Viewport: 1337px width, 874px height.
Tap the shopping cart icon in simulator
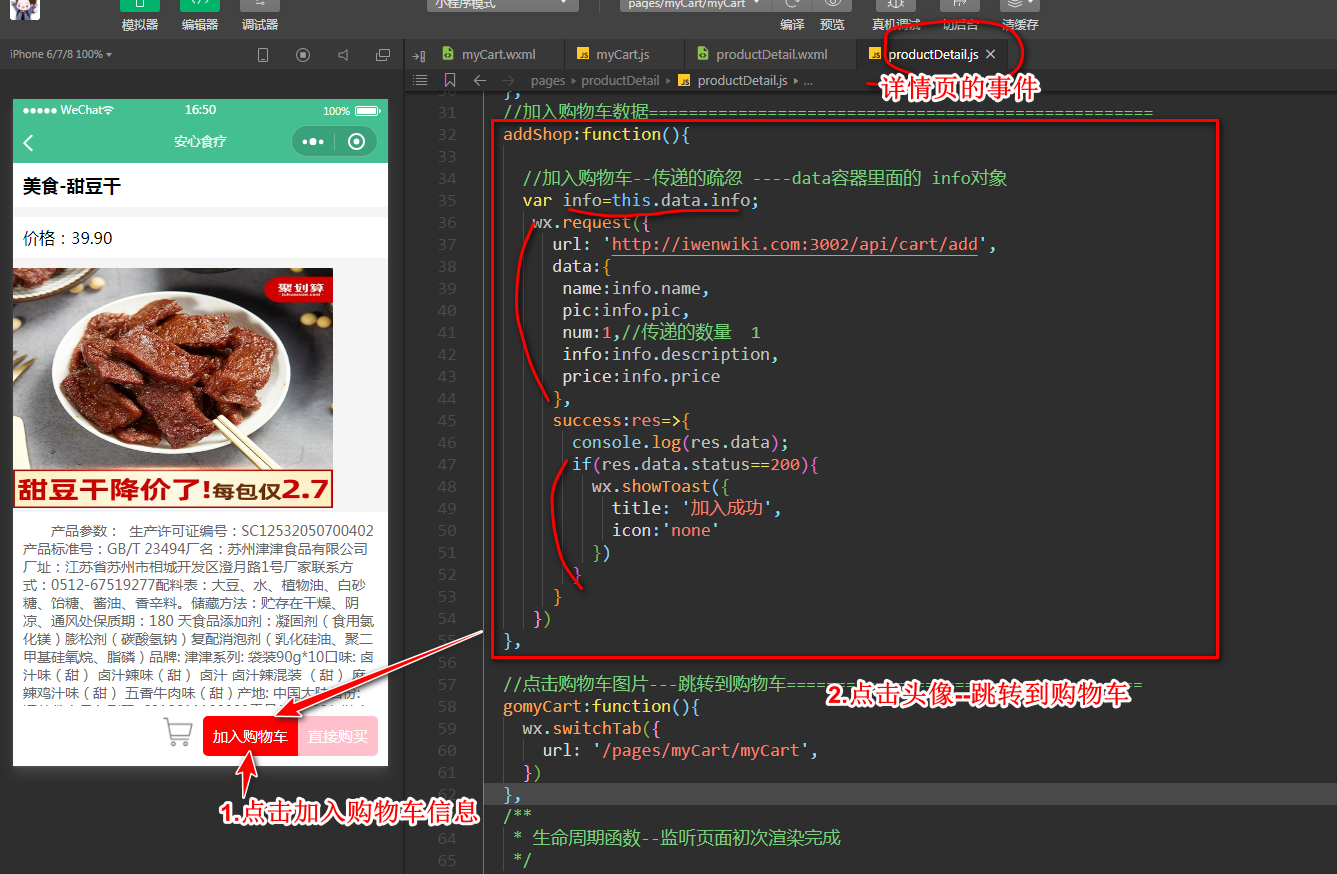point(178,732)
